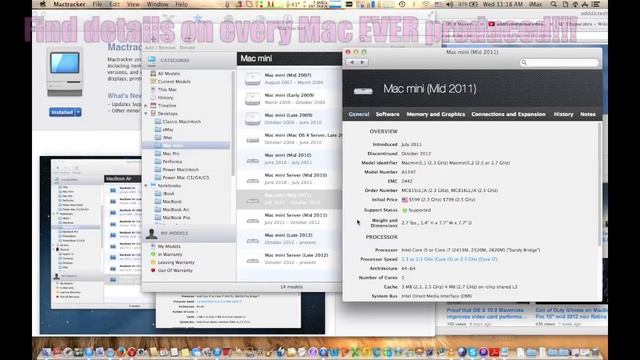Select Mac mini (Late 2009) in list
Screen dimensions: 640x360
(289, 119)
